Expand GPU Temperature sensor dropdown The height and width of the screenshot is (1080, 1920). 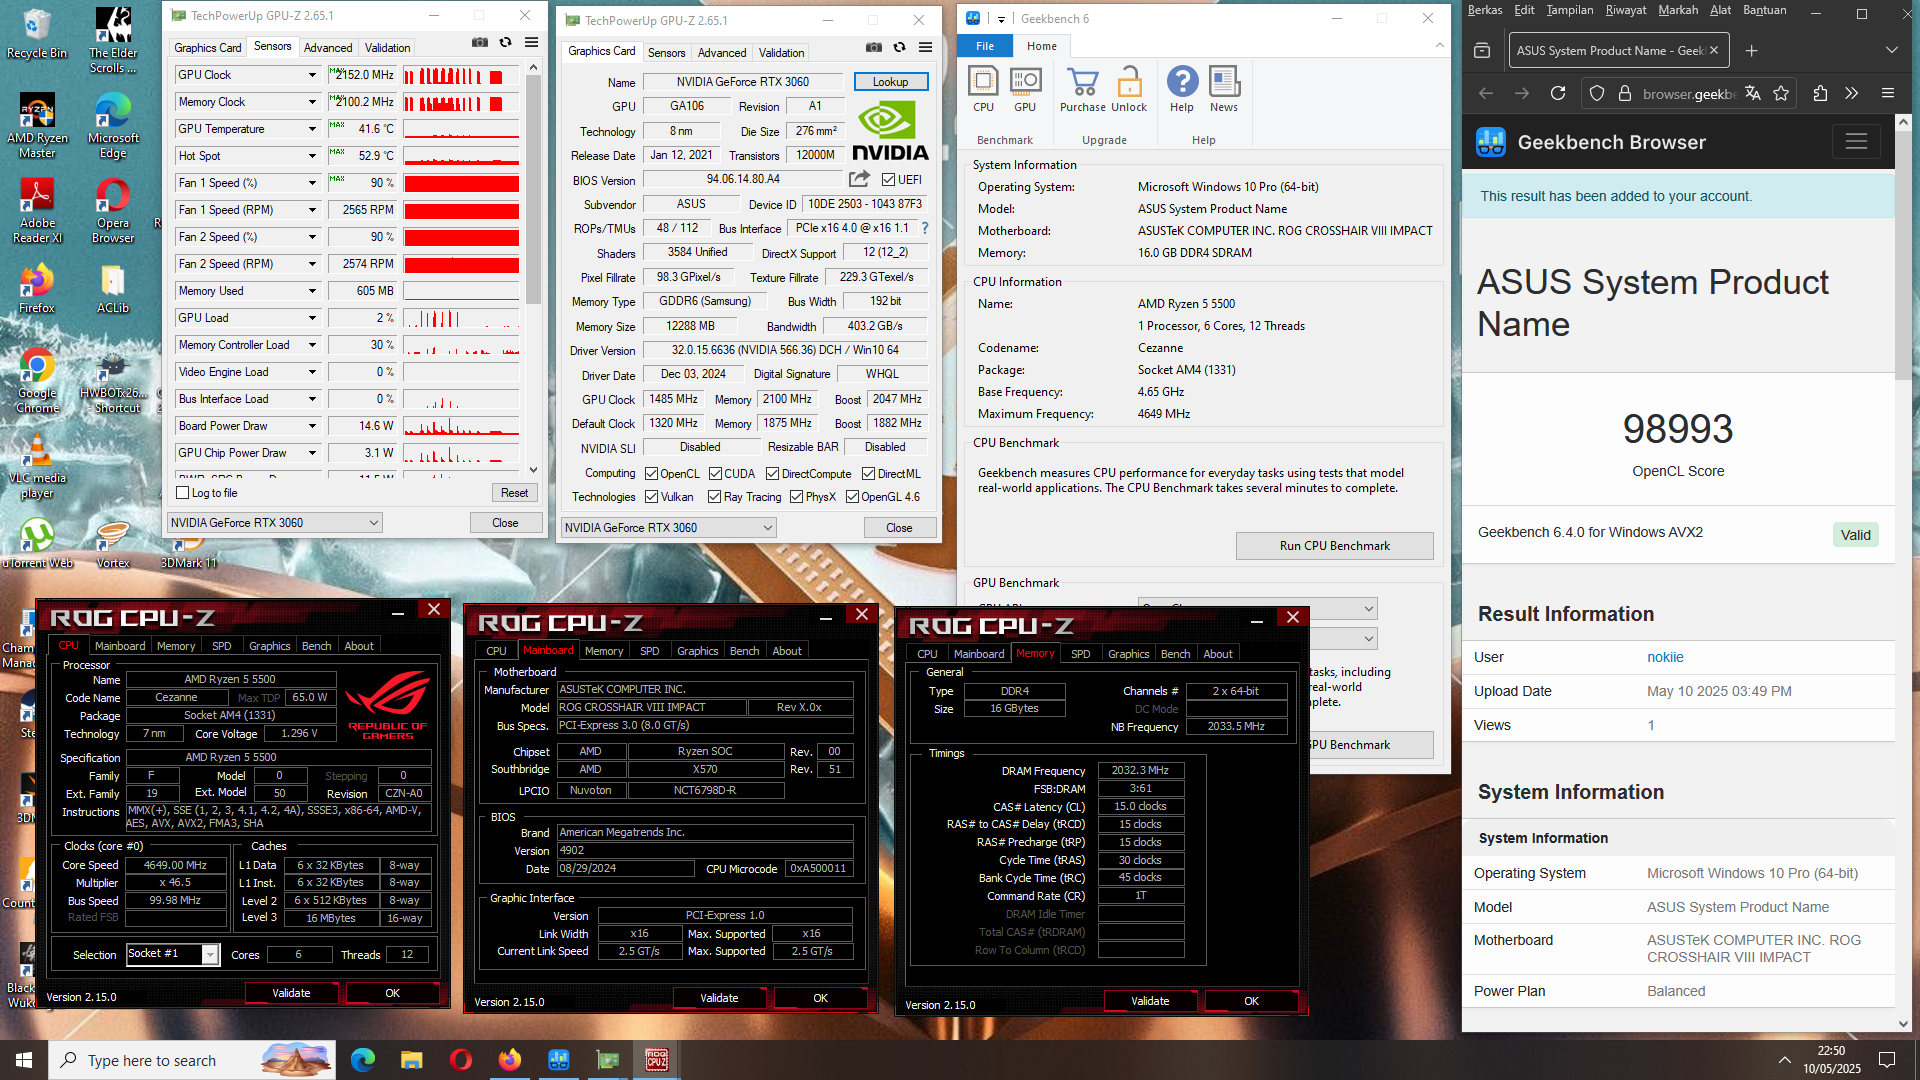(x=312, y=129)
